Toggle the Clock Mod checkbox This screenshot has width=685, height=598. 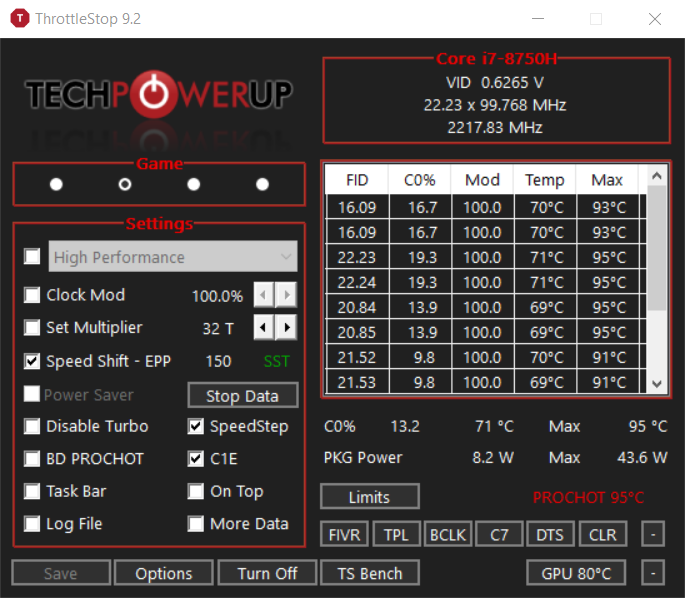point(32,295)
